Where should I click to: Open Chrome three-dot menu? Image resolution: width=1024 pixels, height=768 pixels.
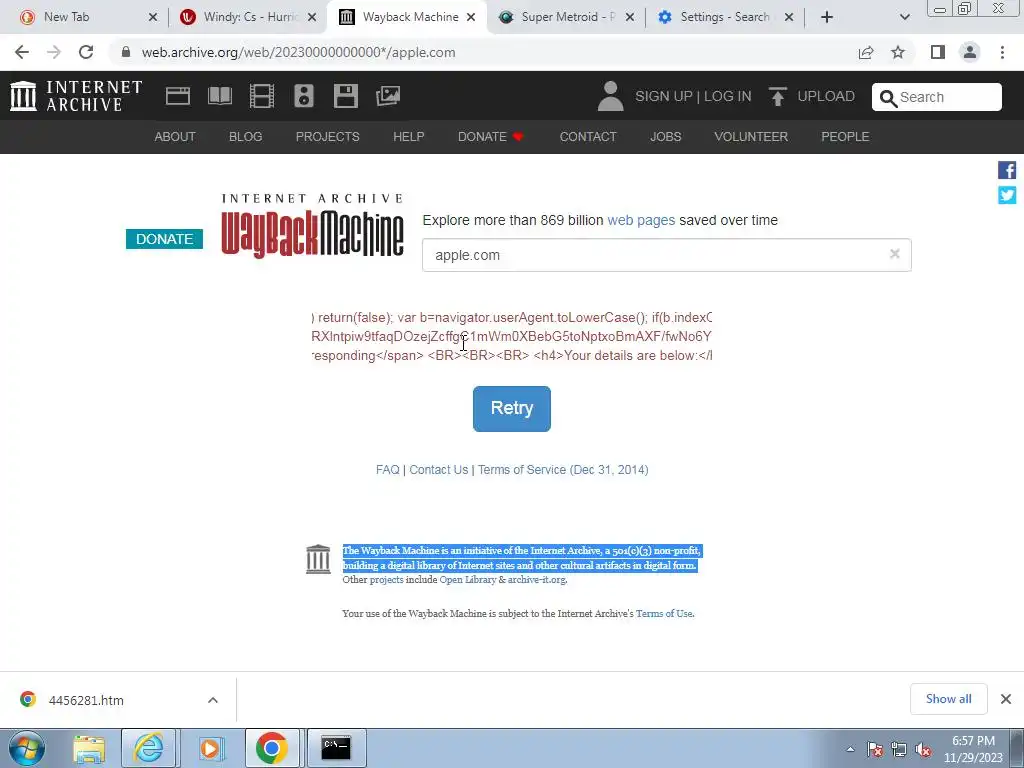pyautogui.click(x=1002, y=52)
